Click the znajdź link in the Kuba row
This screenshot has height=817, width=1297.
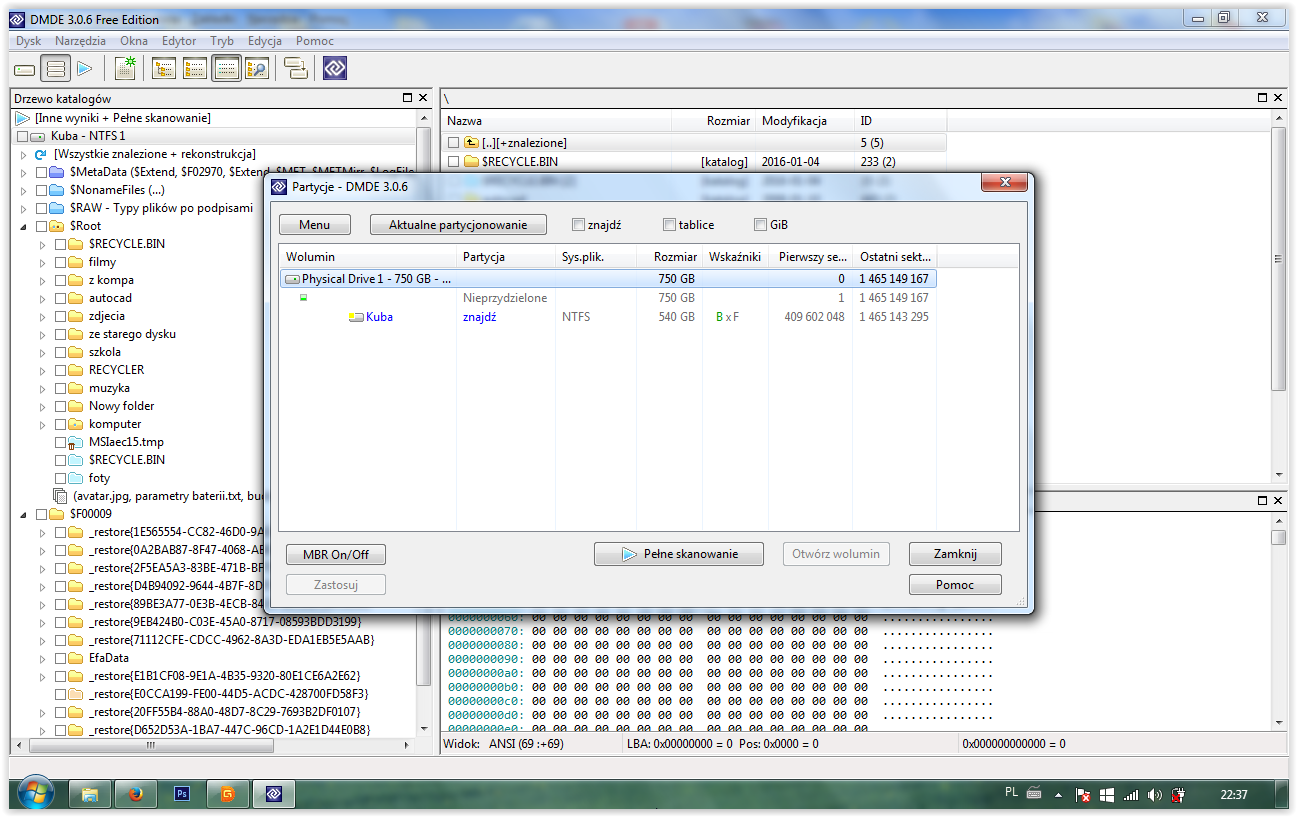point(480,317)
